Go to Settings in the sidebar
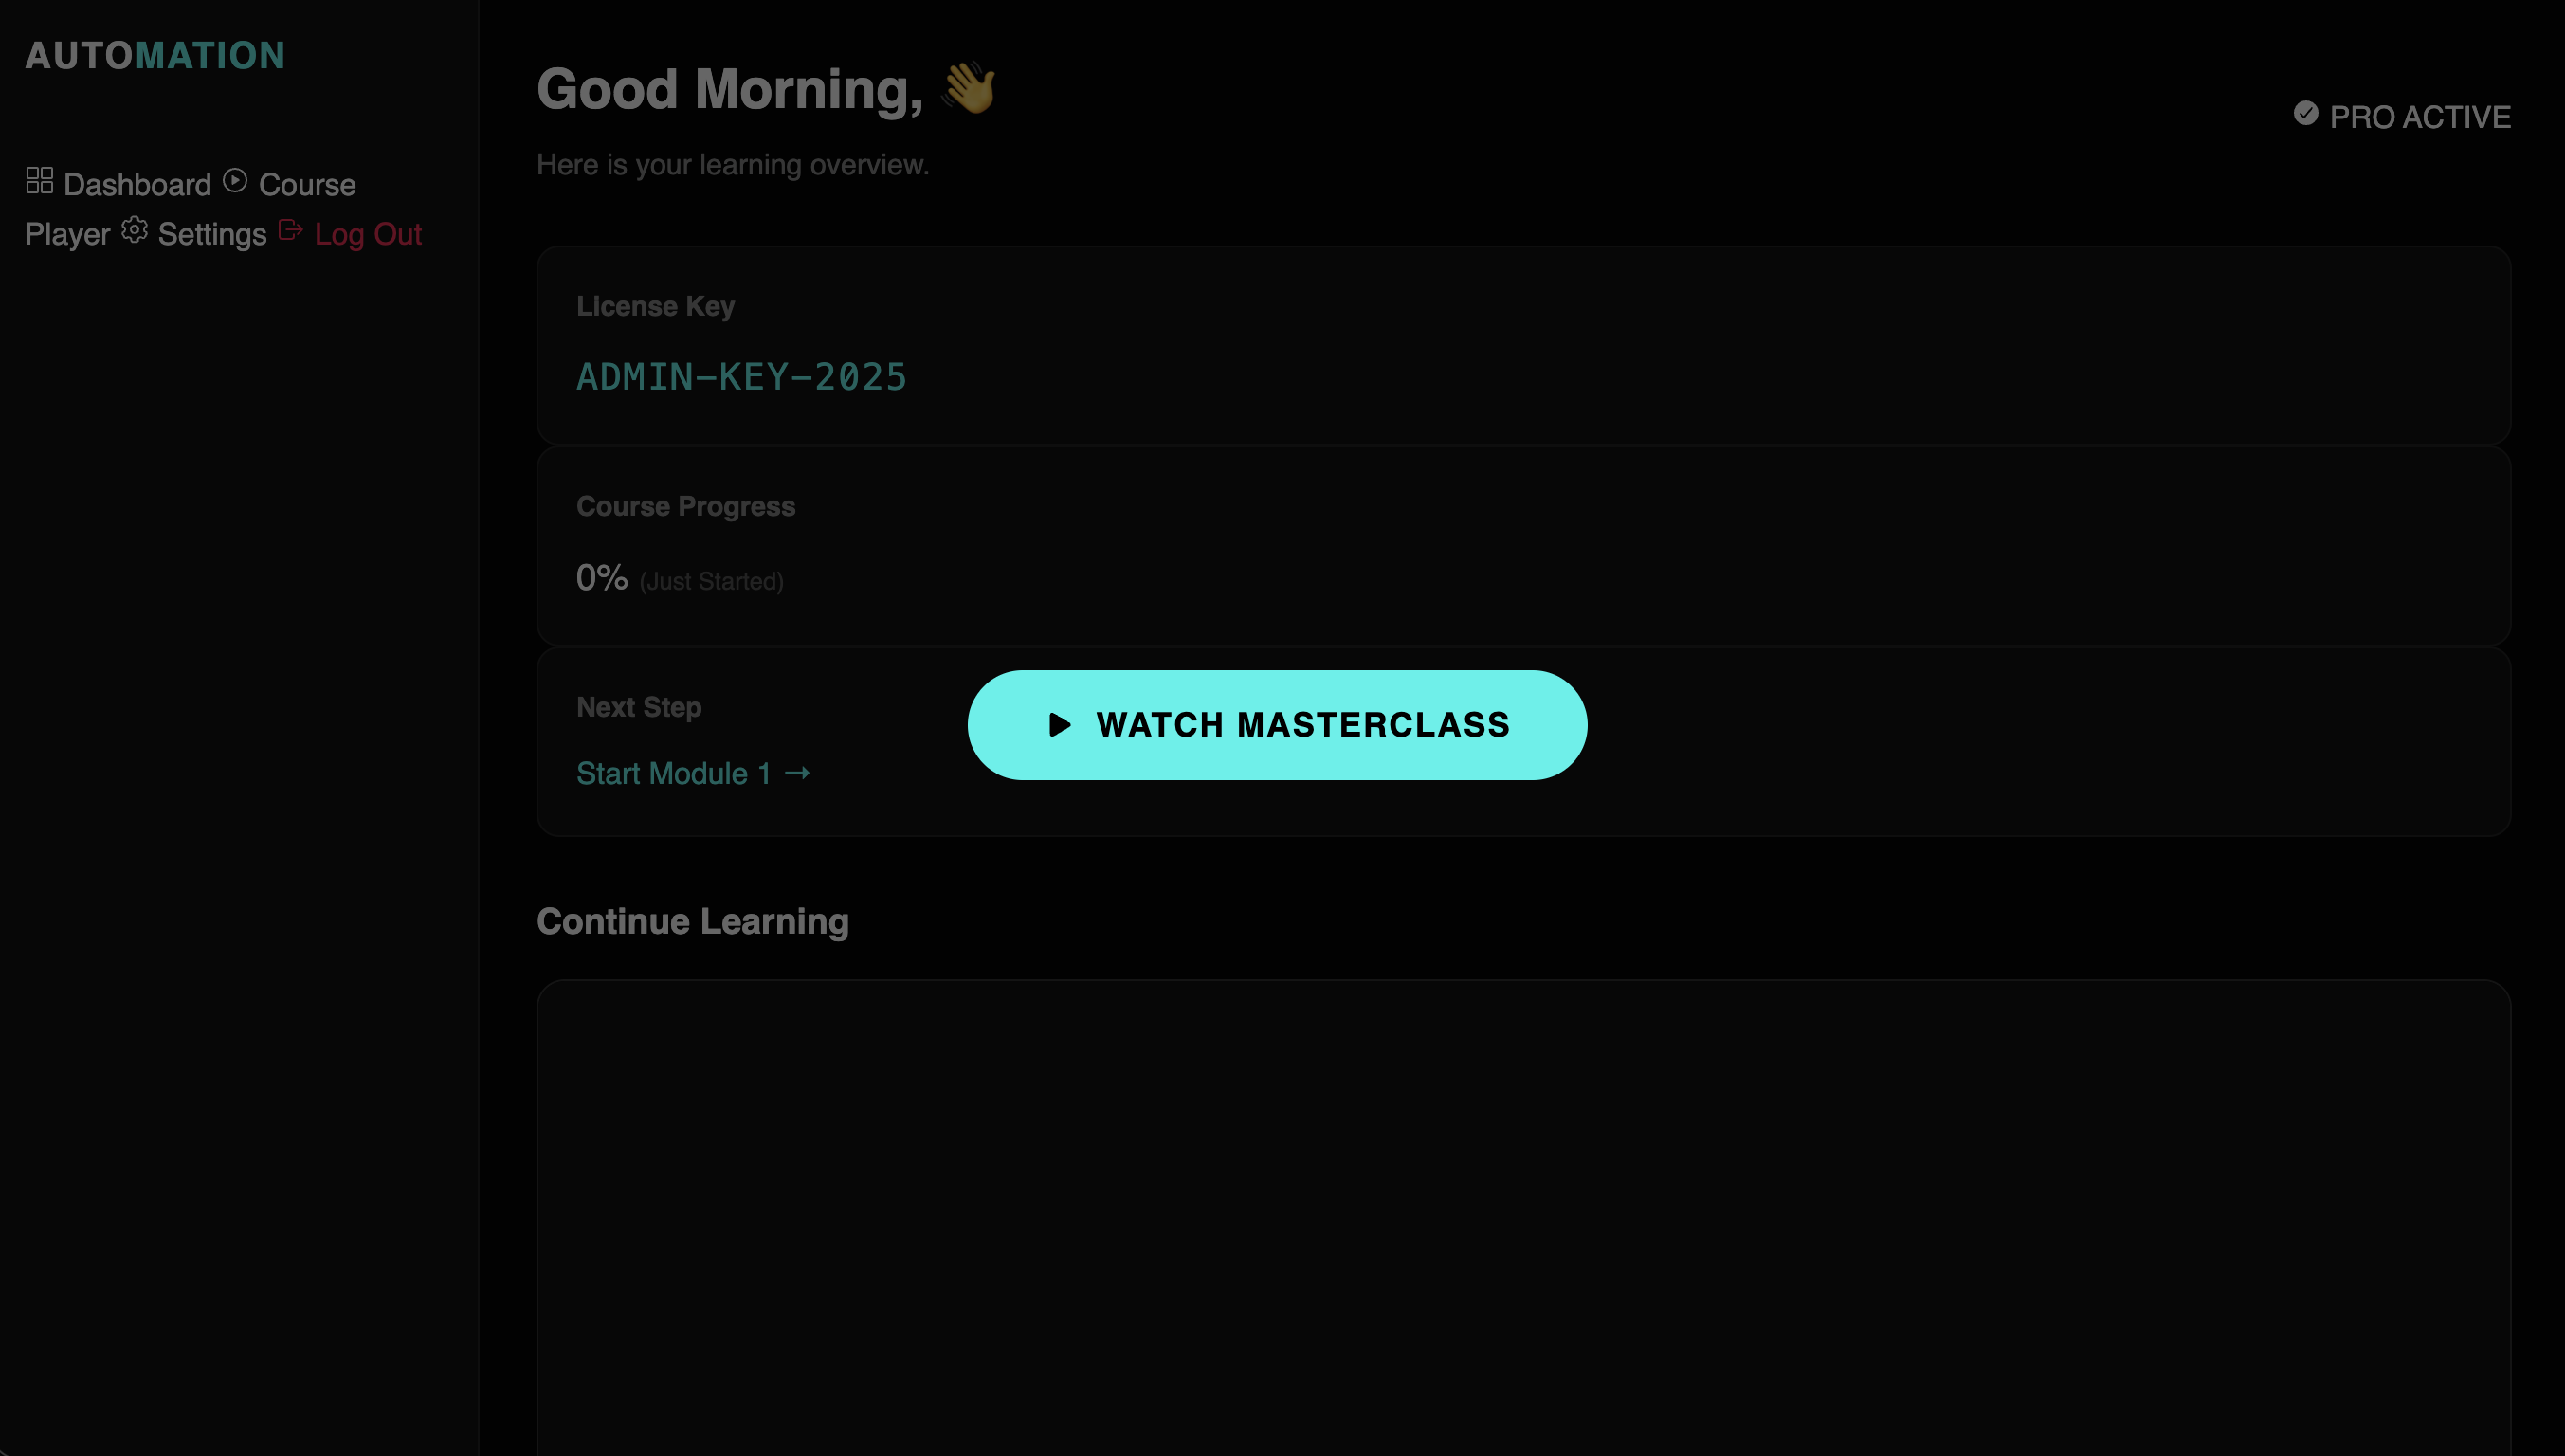The width and height of the screenshot is (2565, 1456). [x=212, y=234]
